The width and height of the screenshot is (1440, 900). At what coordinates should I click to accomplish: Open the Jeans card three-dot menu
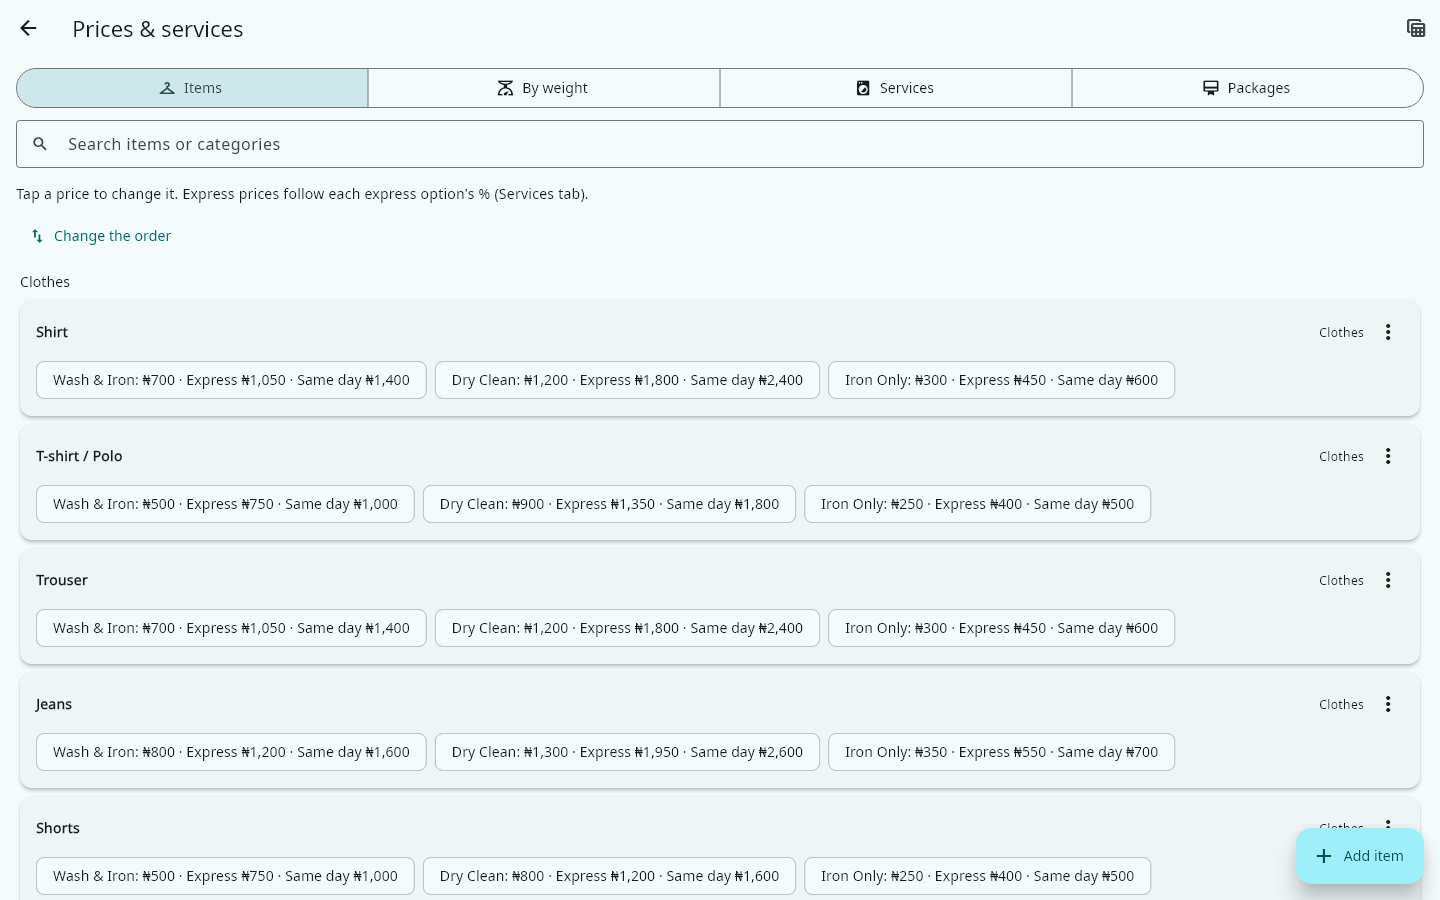[x=1388, y=704]
